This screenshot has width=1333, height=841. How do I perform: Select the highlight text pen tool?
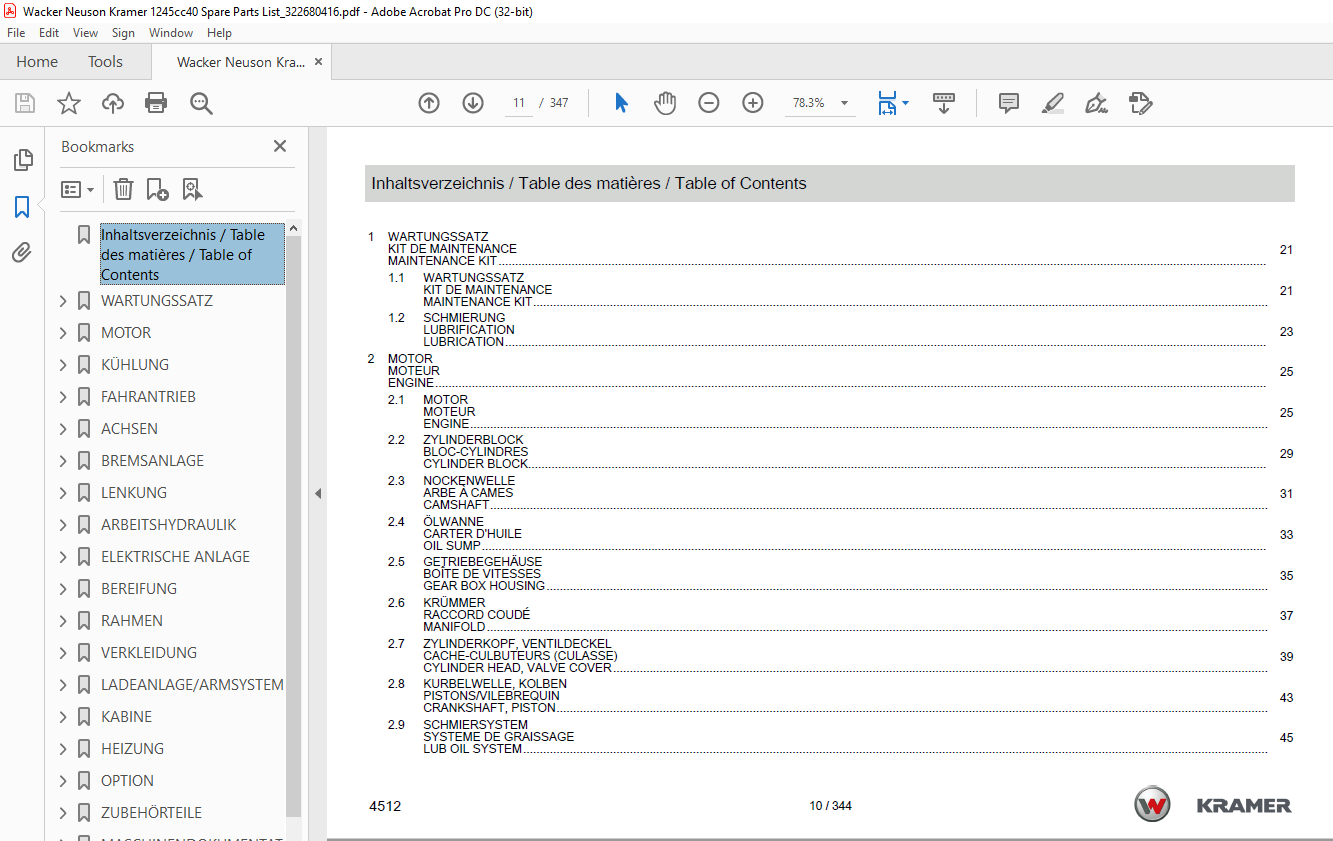click(x=1052, y=103)
